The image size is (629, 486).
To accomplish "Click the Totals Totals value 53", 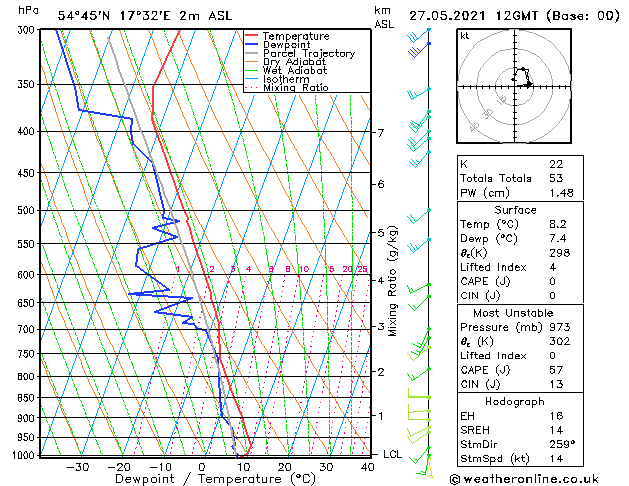I will coord(556,178).
